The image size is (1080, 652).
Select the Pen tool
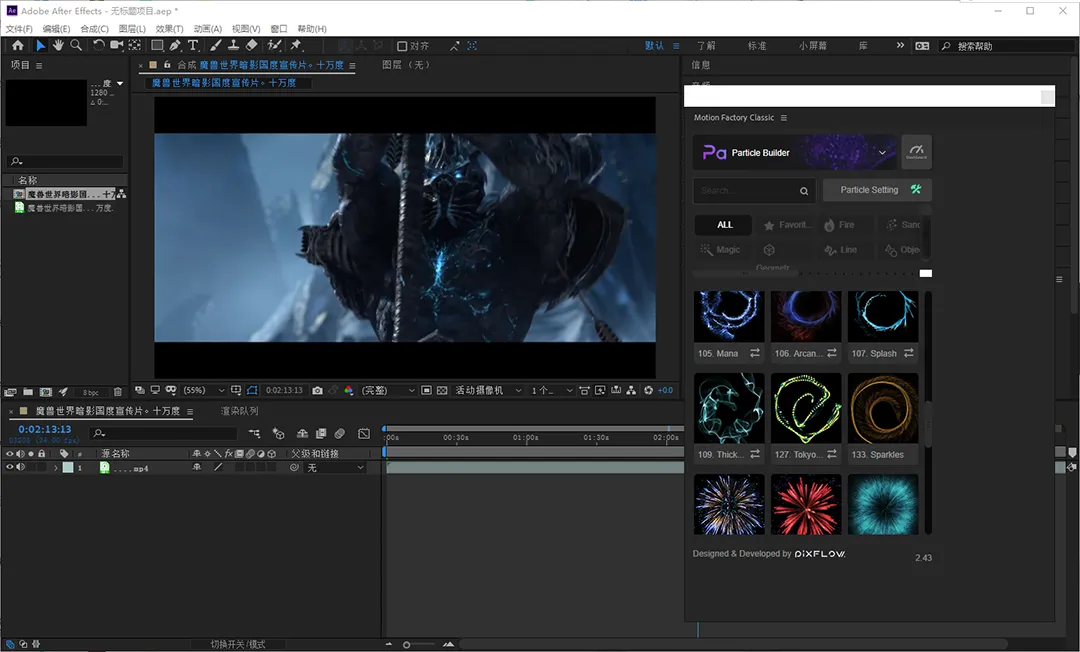[x=175, y=46]
